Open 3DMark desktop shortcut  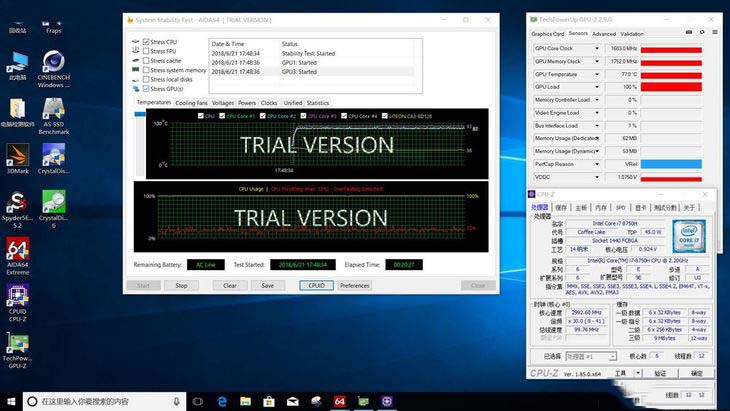(x=18, y=158)
